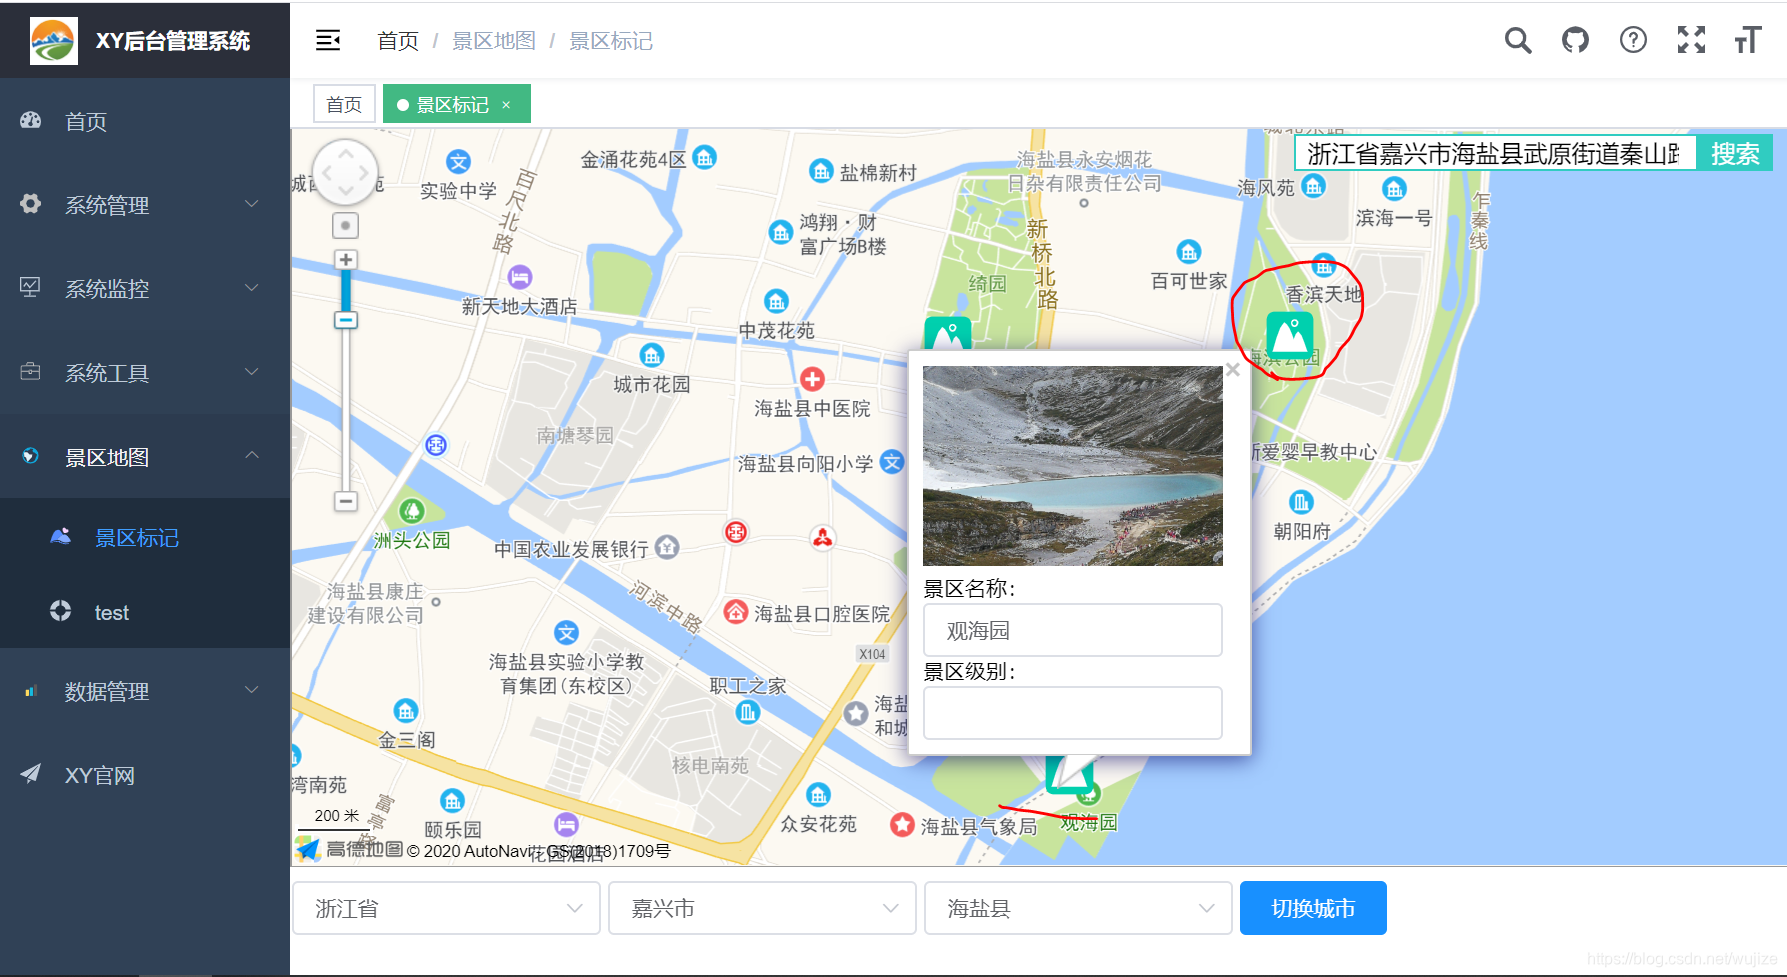This screenshot has width=1787, height=977.
Task: Click the XY官网 paper plane icon
Action: [x=31, y=774]
